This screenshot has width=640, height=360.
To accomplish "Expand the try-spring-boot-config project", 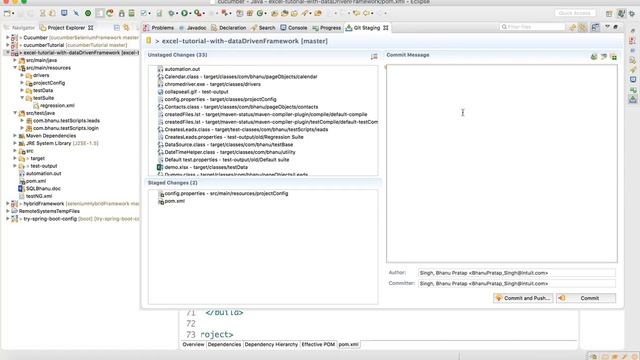I will [8, 219].
